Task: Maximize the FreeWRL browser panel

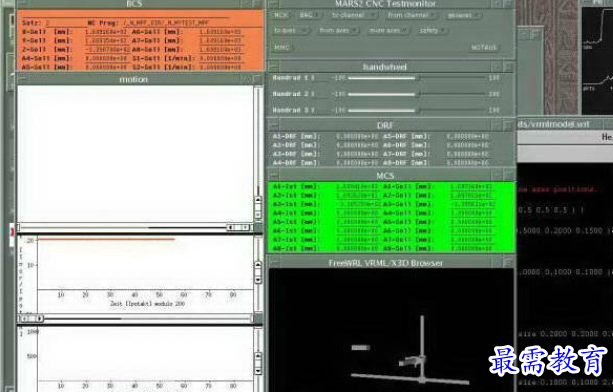Action: [x=509, y=263]
